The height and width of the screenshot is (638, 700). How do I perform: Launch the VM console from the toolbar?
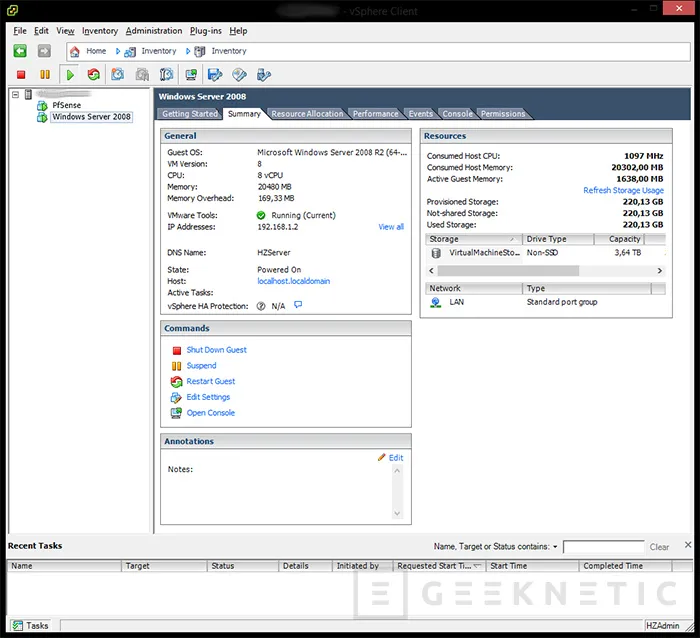pyautogui.click(x=191, y=75)
